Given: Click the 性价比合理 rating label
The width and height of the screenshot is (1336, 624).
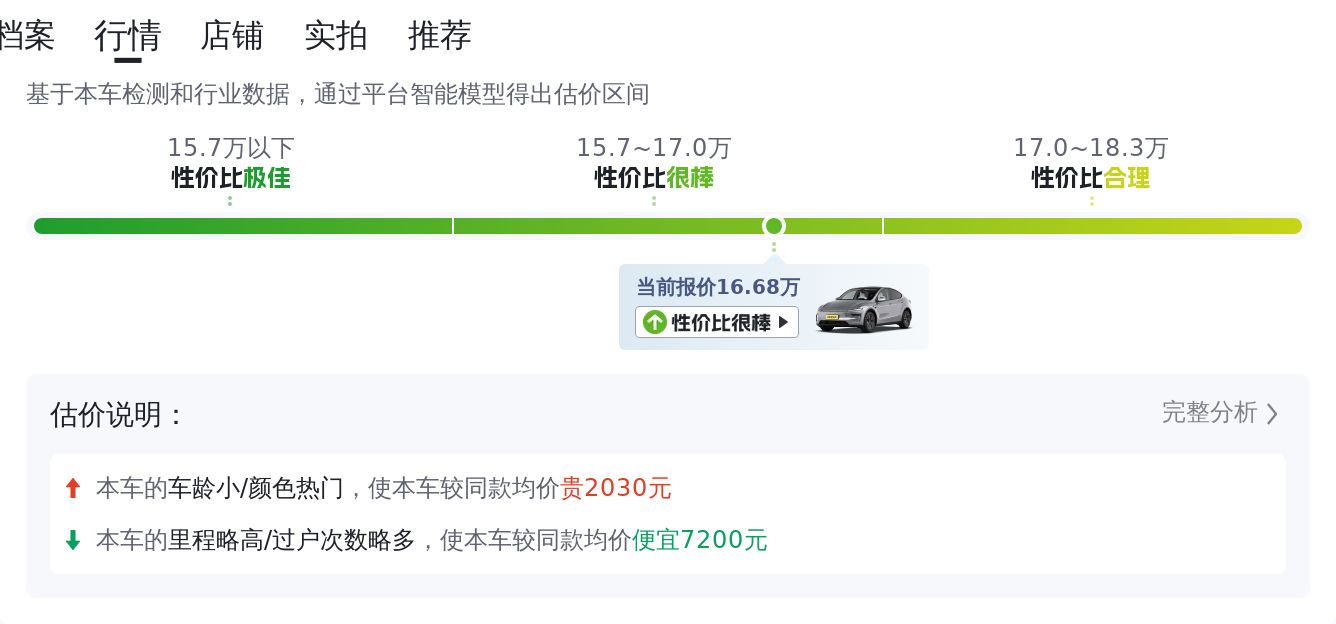Looking at the screenshot, I should (x=1091, y=178).
